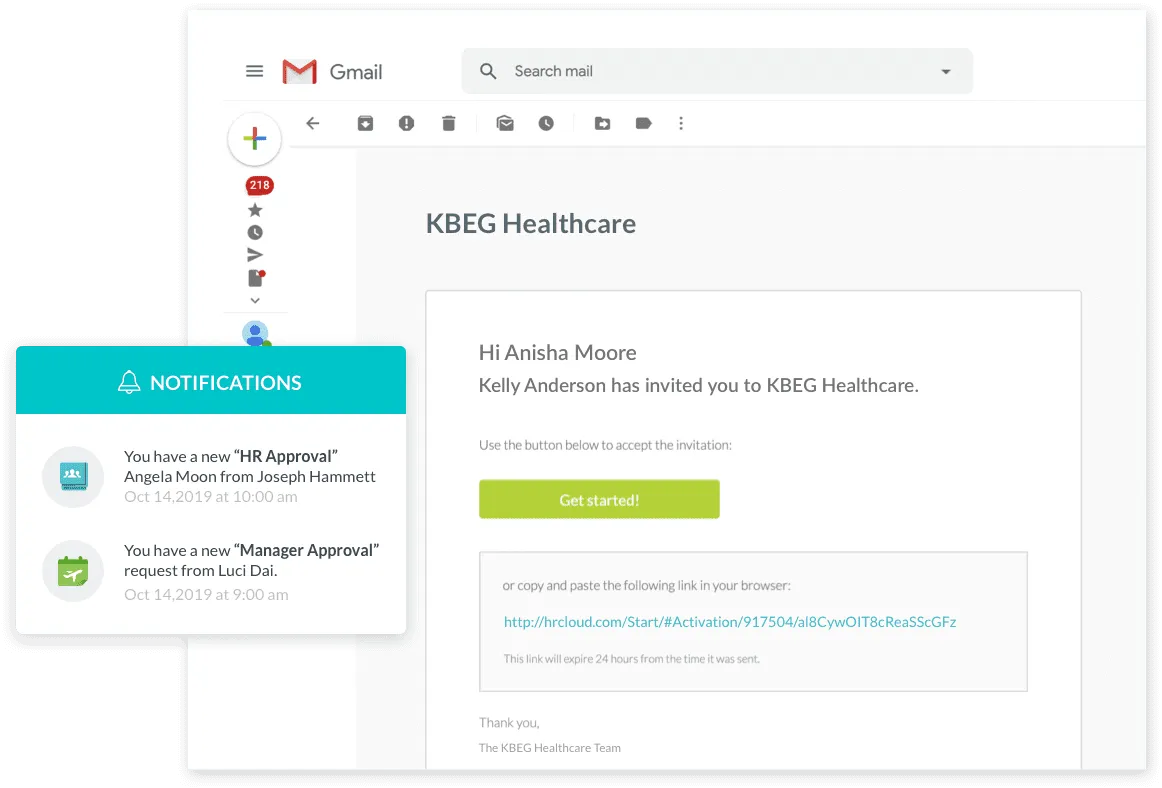
Task: Delete the email via trash icon
Action: click(x=448, y=123)
